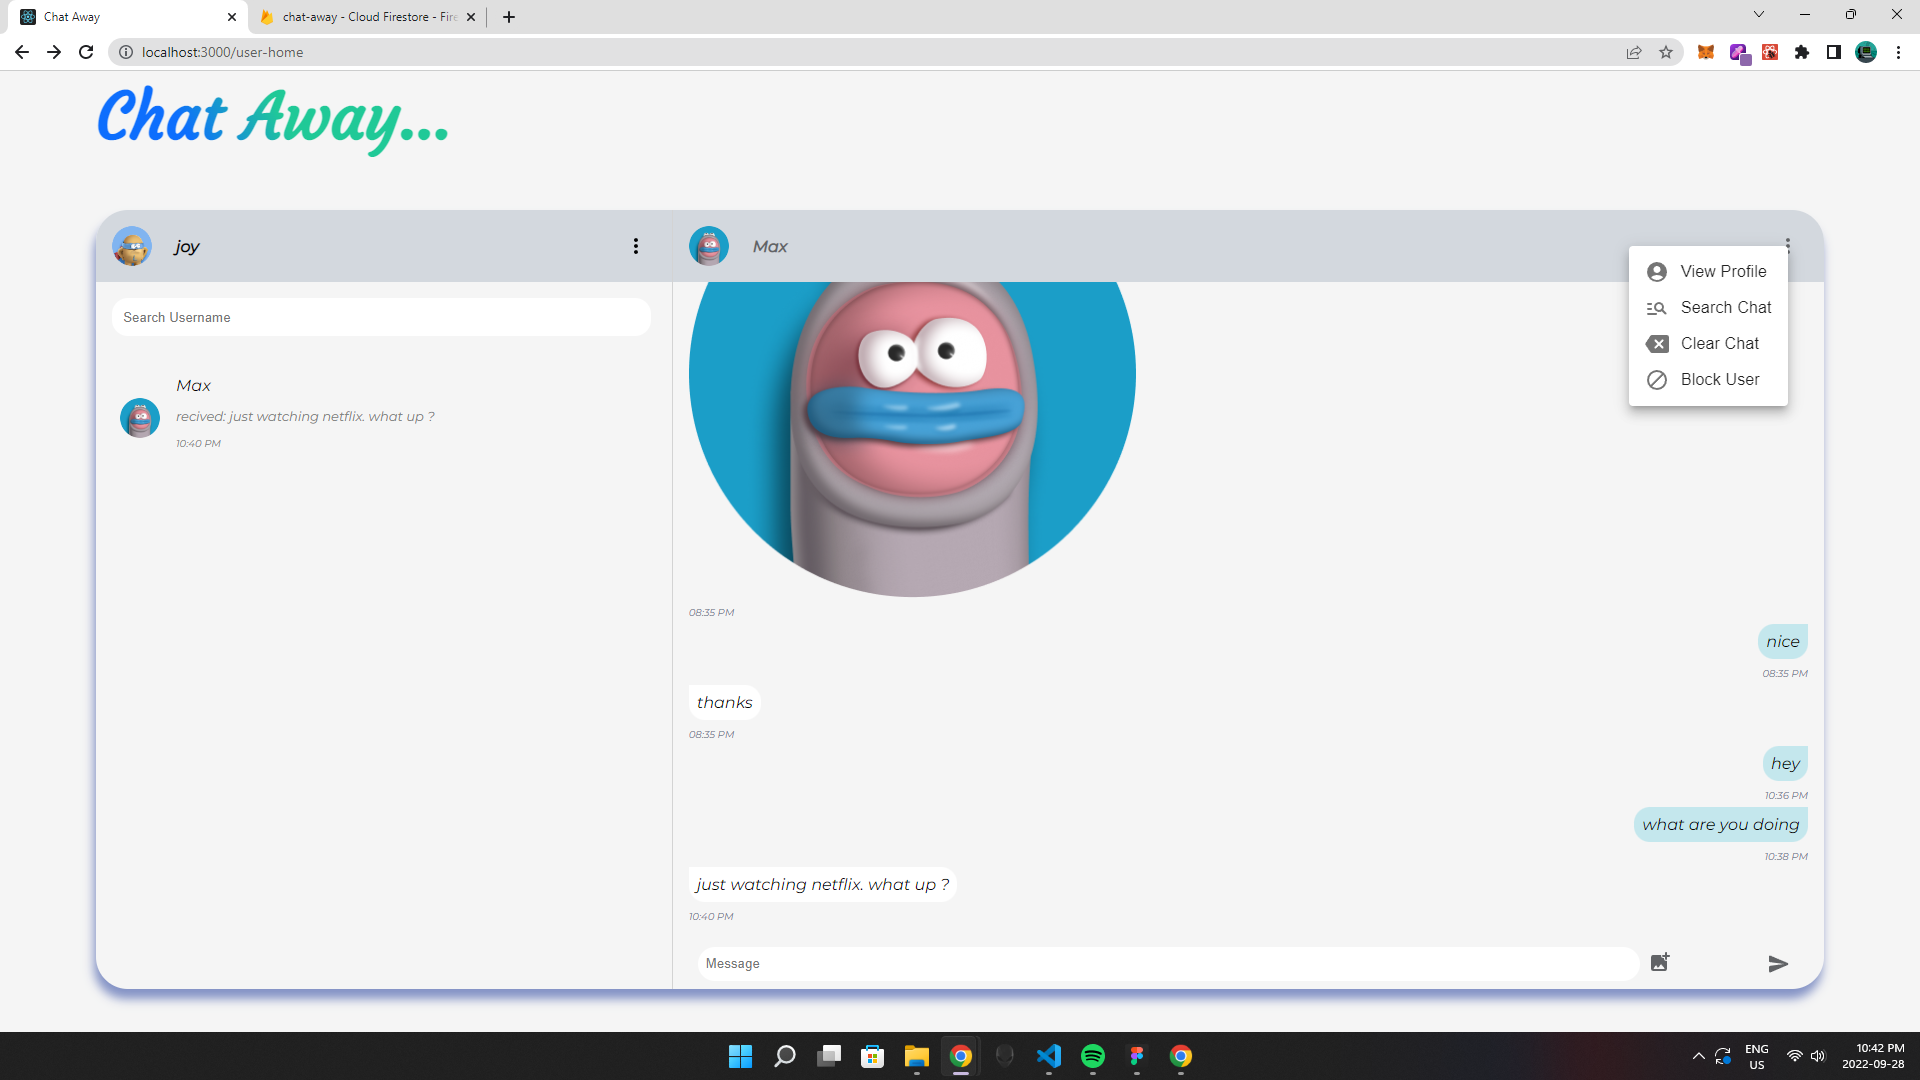Viewport: 1920px width, 1080px height.
Task: Select View Profile from the menu
Action: click(x=1708, y=271)
